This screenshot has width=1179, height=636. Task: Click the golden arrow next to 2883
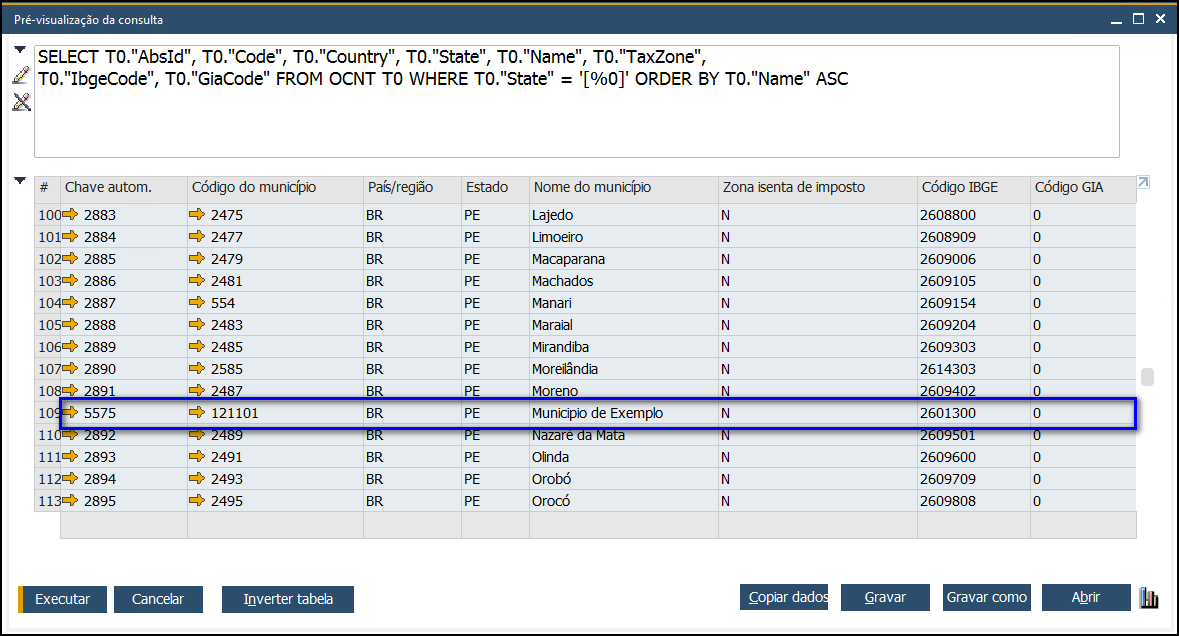[71, 215]
